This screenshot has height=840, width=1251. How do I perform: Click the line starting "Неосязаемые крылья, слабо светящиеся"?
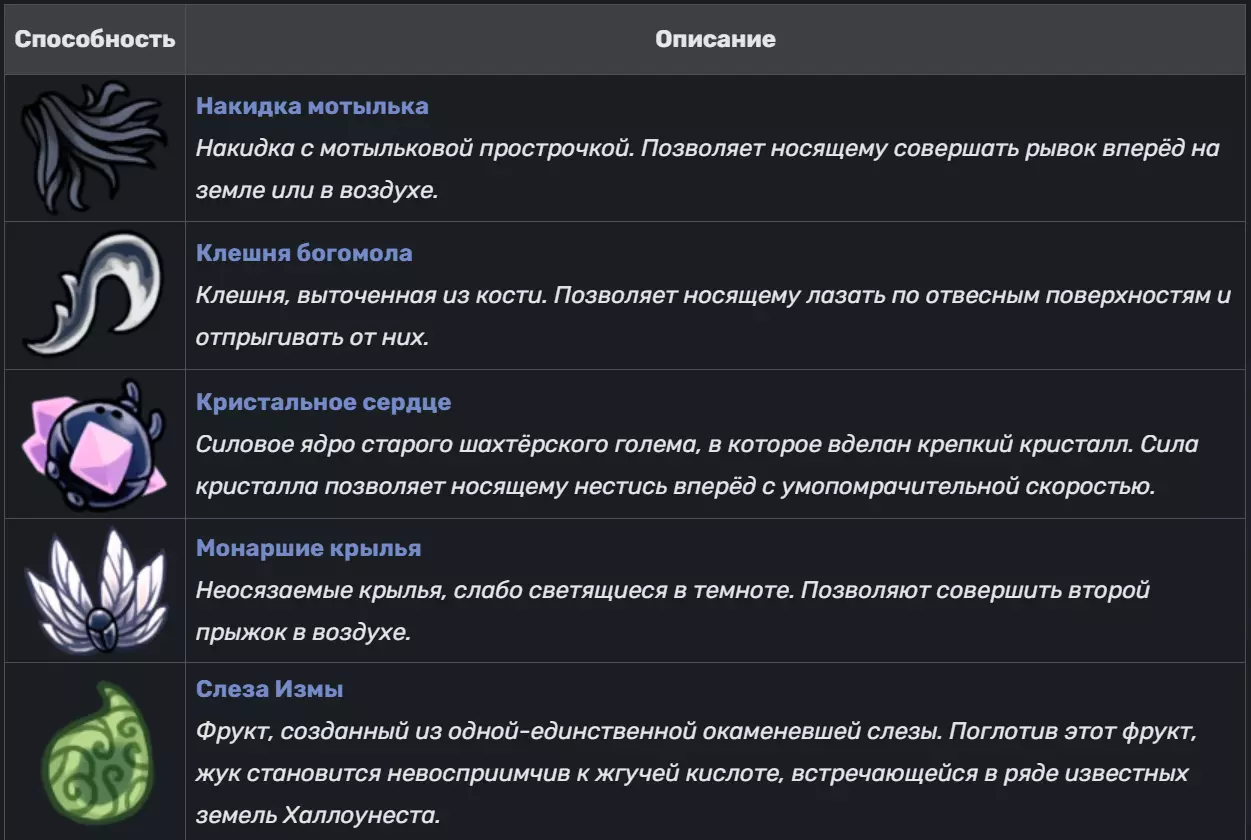click(672, 590)
